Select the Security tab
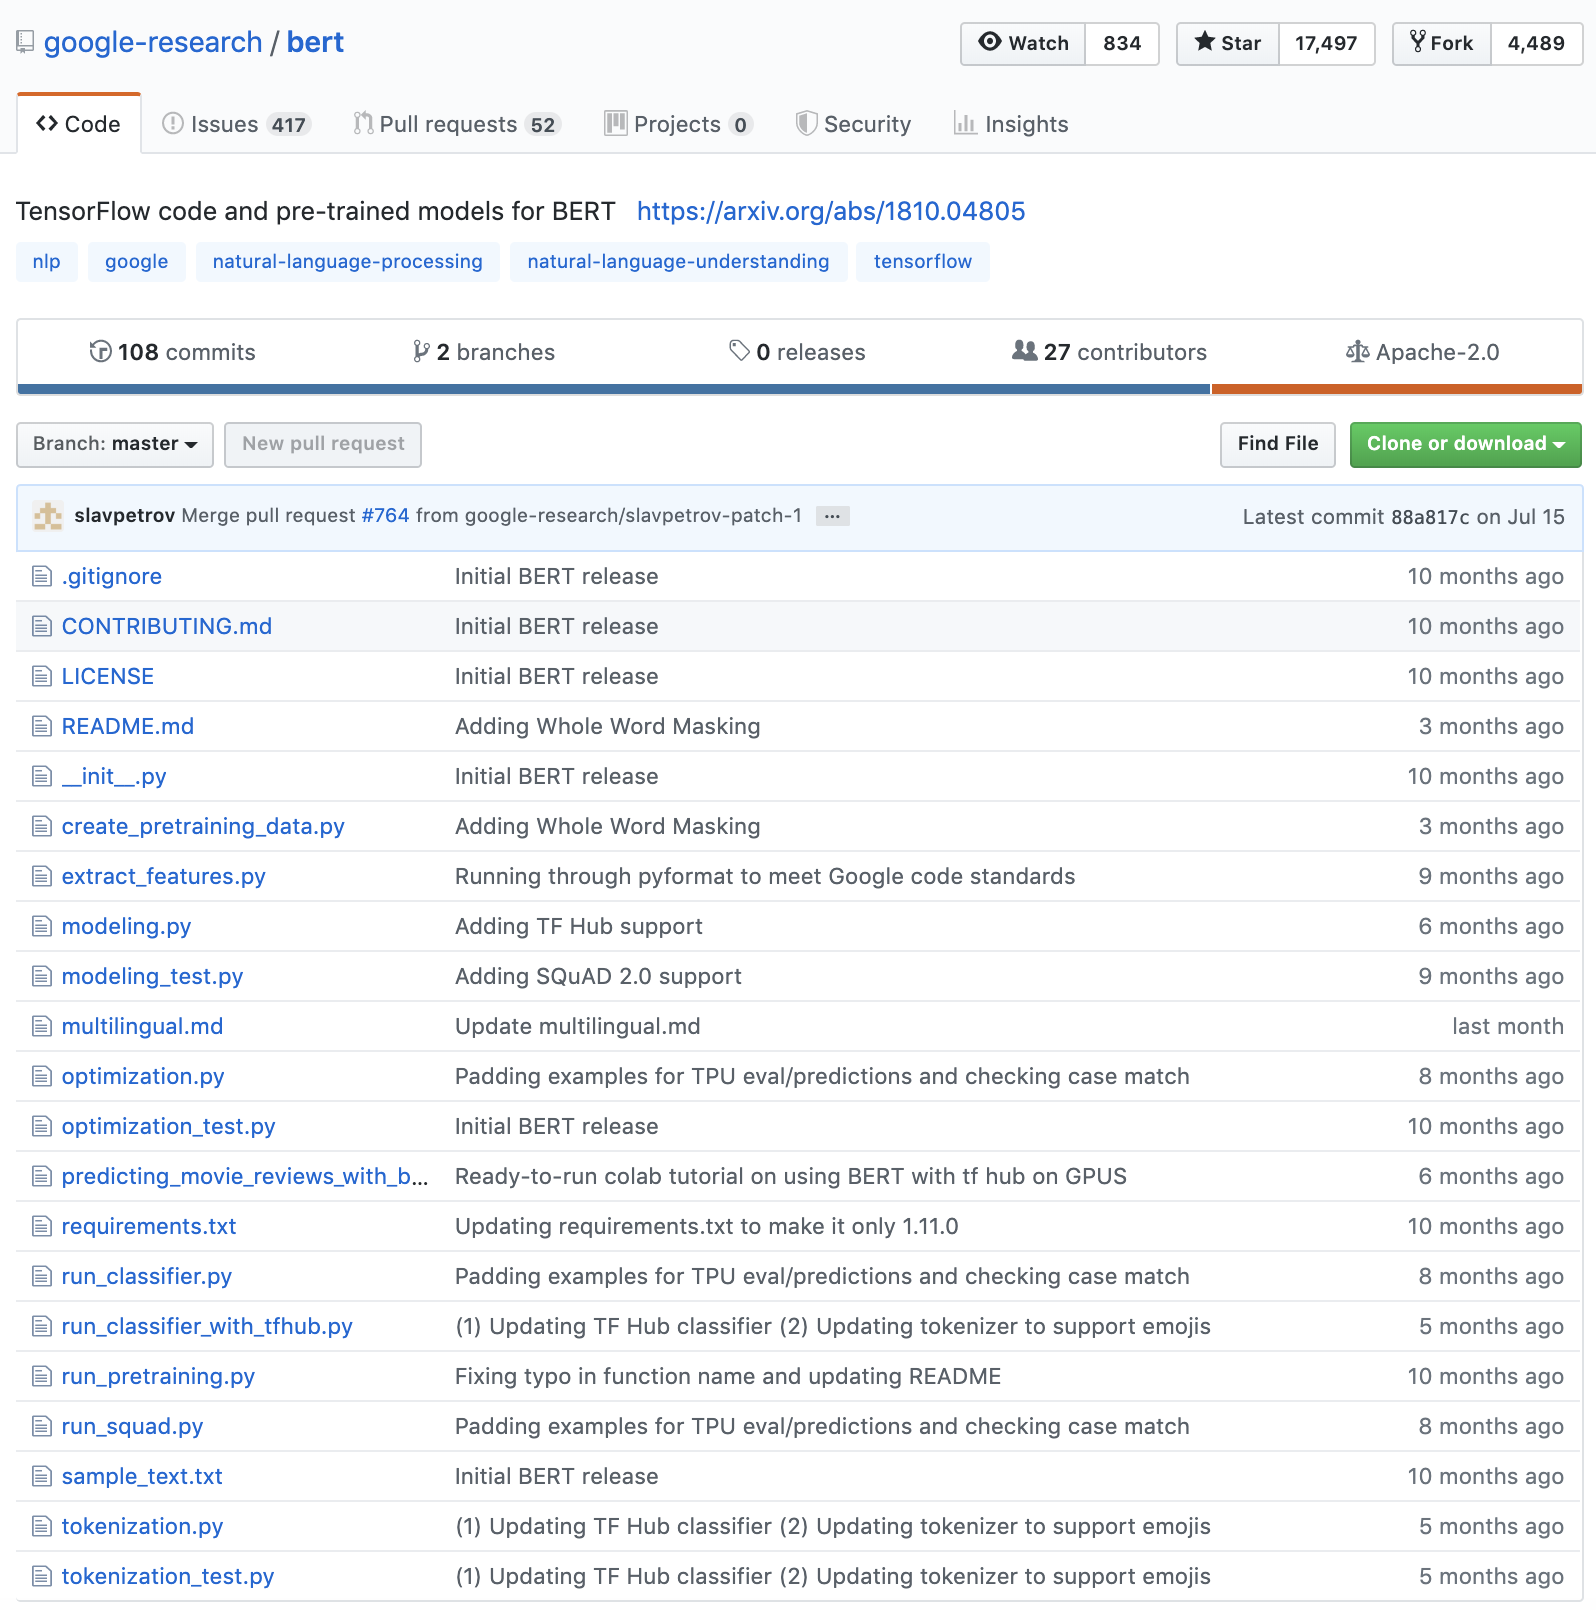 point(853,124)
